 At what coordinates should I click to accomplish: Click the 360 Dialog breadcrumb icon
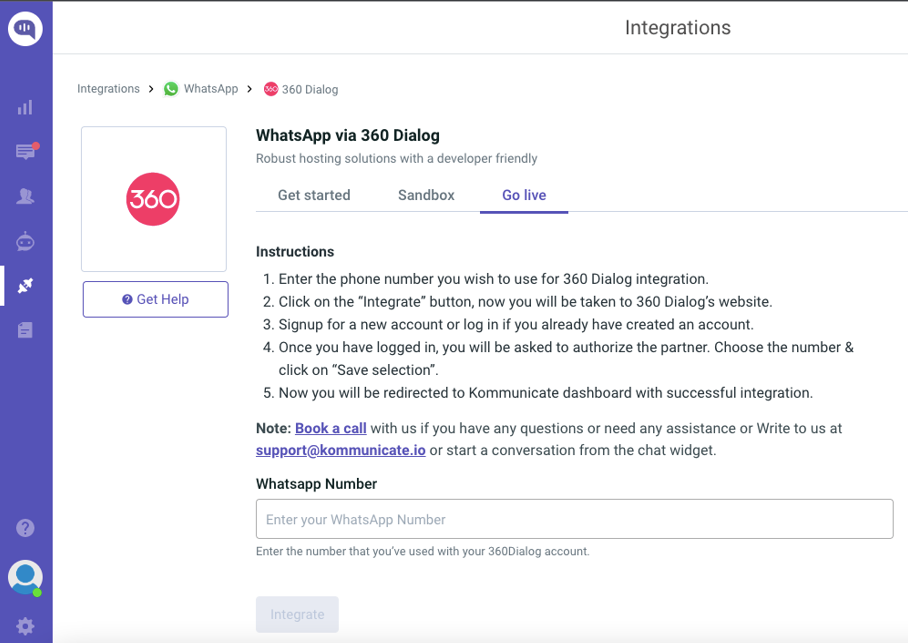pos(270,89)
